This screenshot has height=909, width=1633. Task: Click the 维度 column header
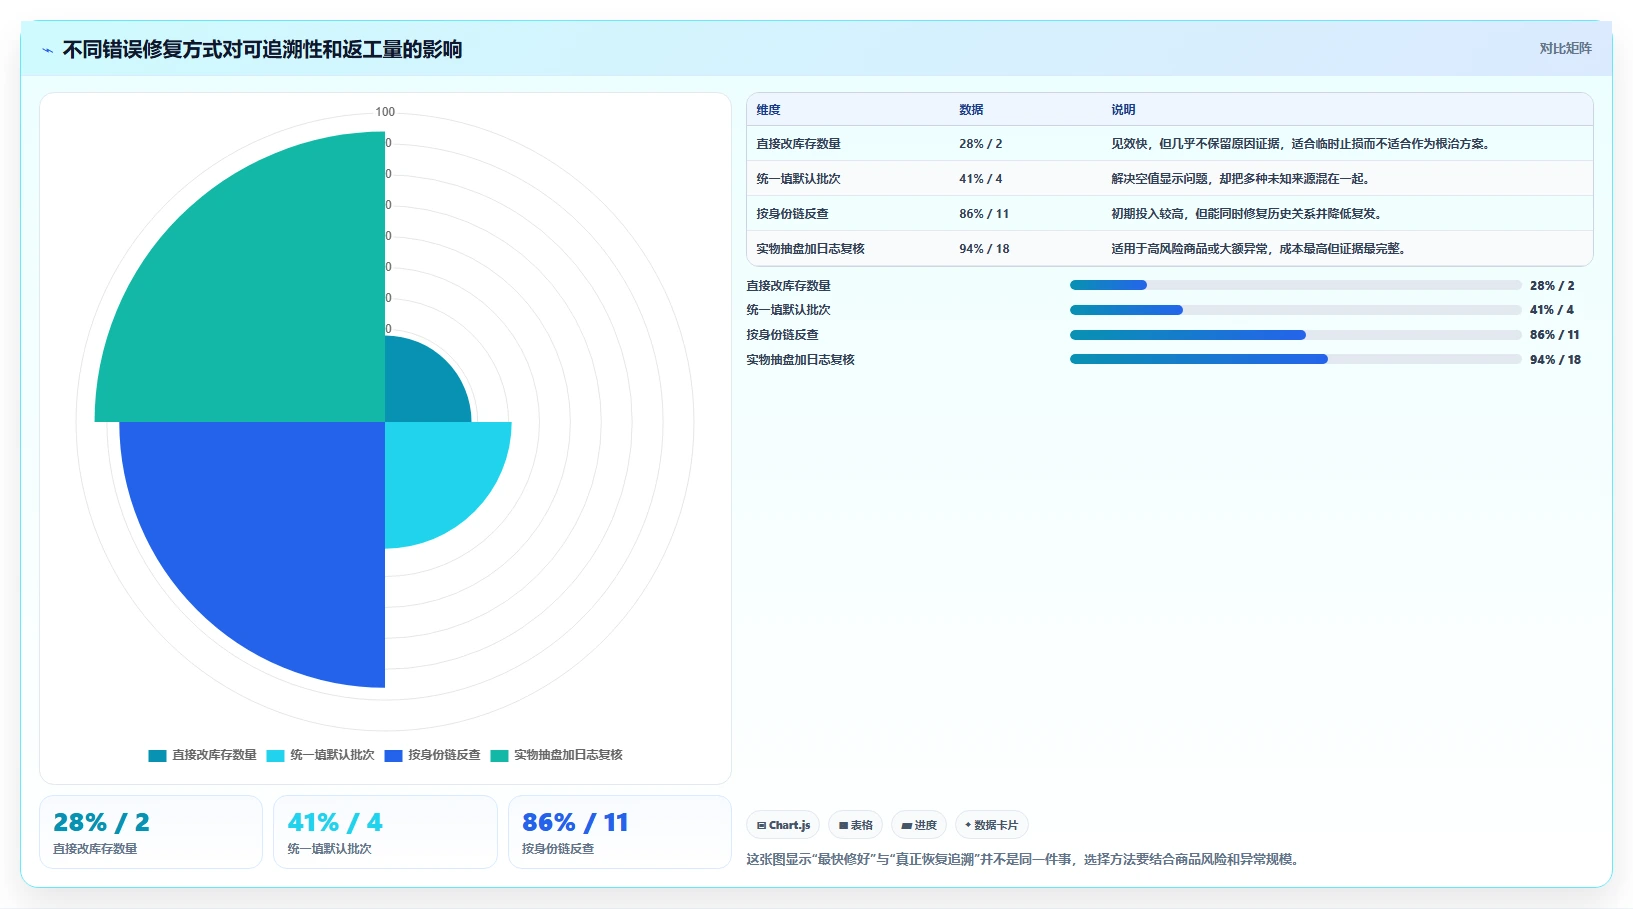tap(768, 110)
